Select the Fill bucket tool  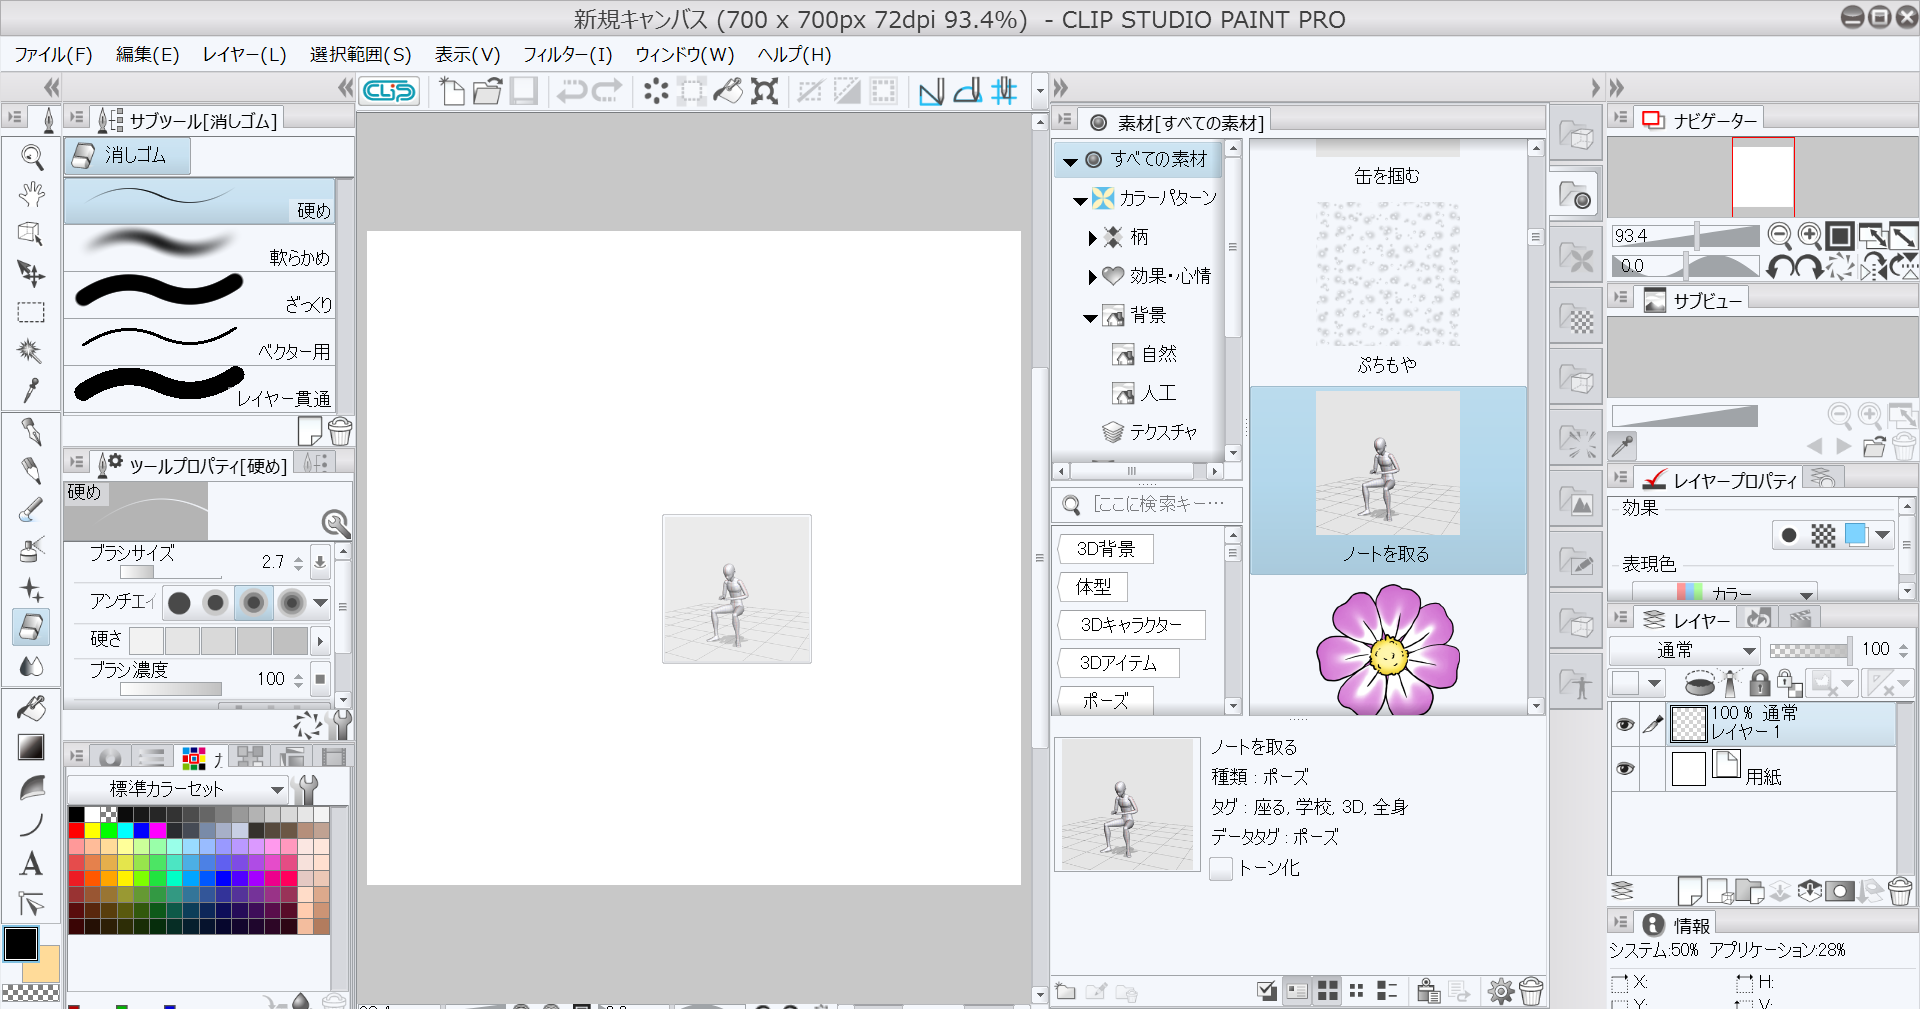tap(31, 708)
